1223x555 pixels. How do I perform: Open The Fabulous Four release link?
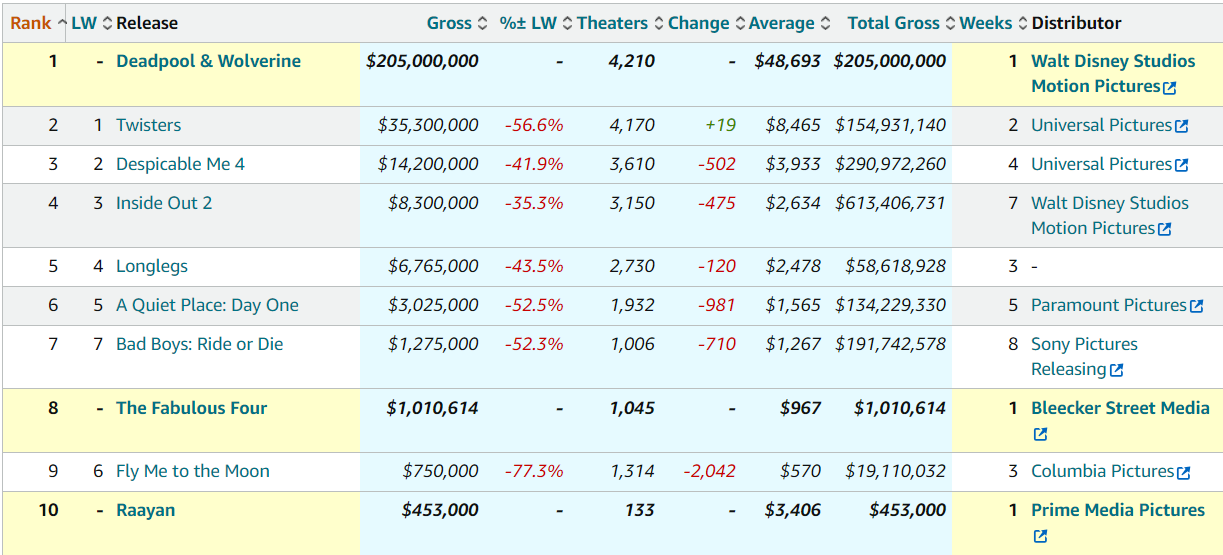191,408
